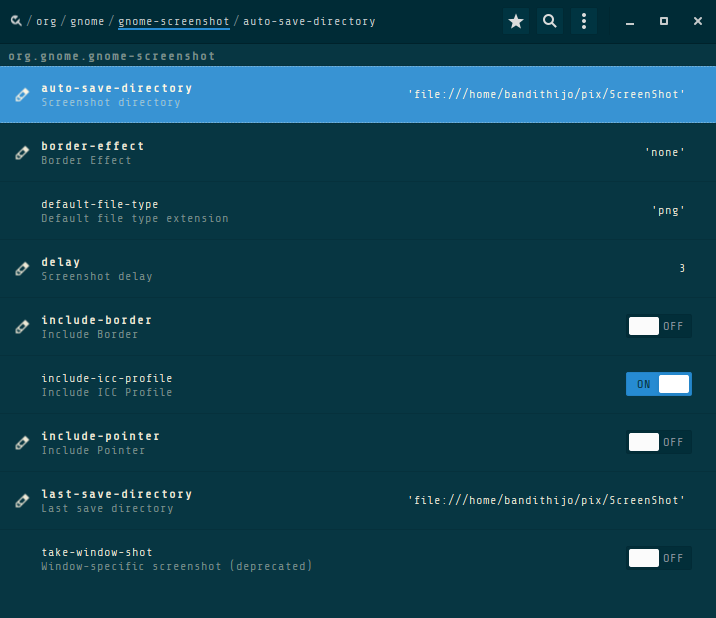This screenshot has height=618, width=716.
Task: Open the search magnifier in header
Action: click(x=550, y=21)
